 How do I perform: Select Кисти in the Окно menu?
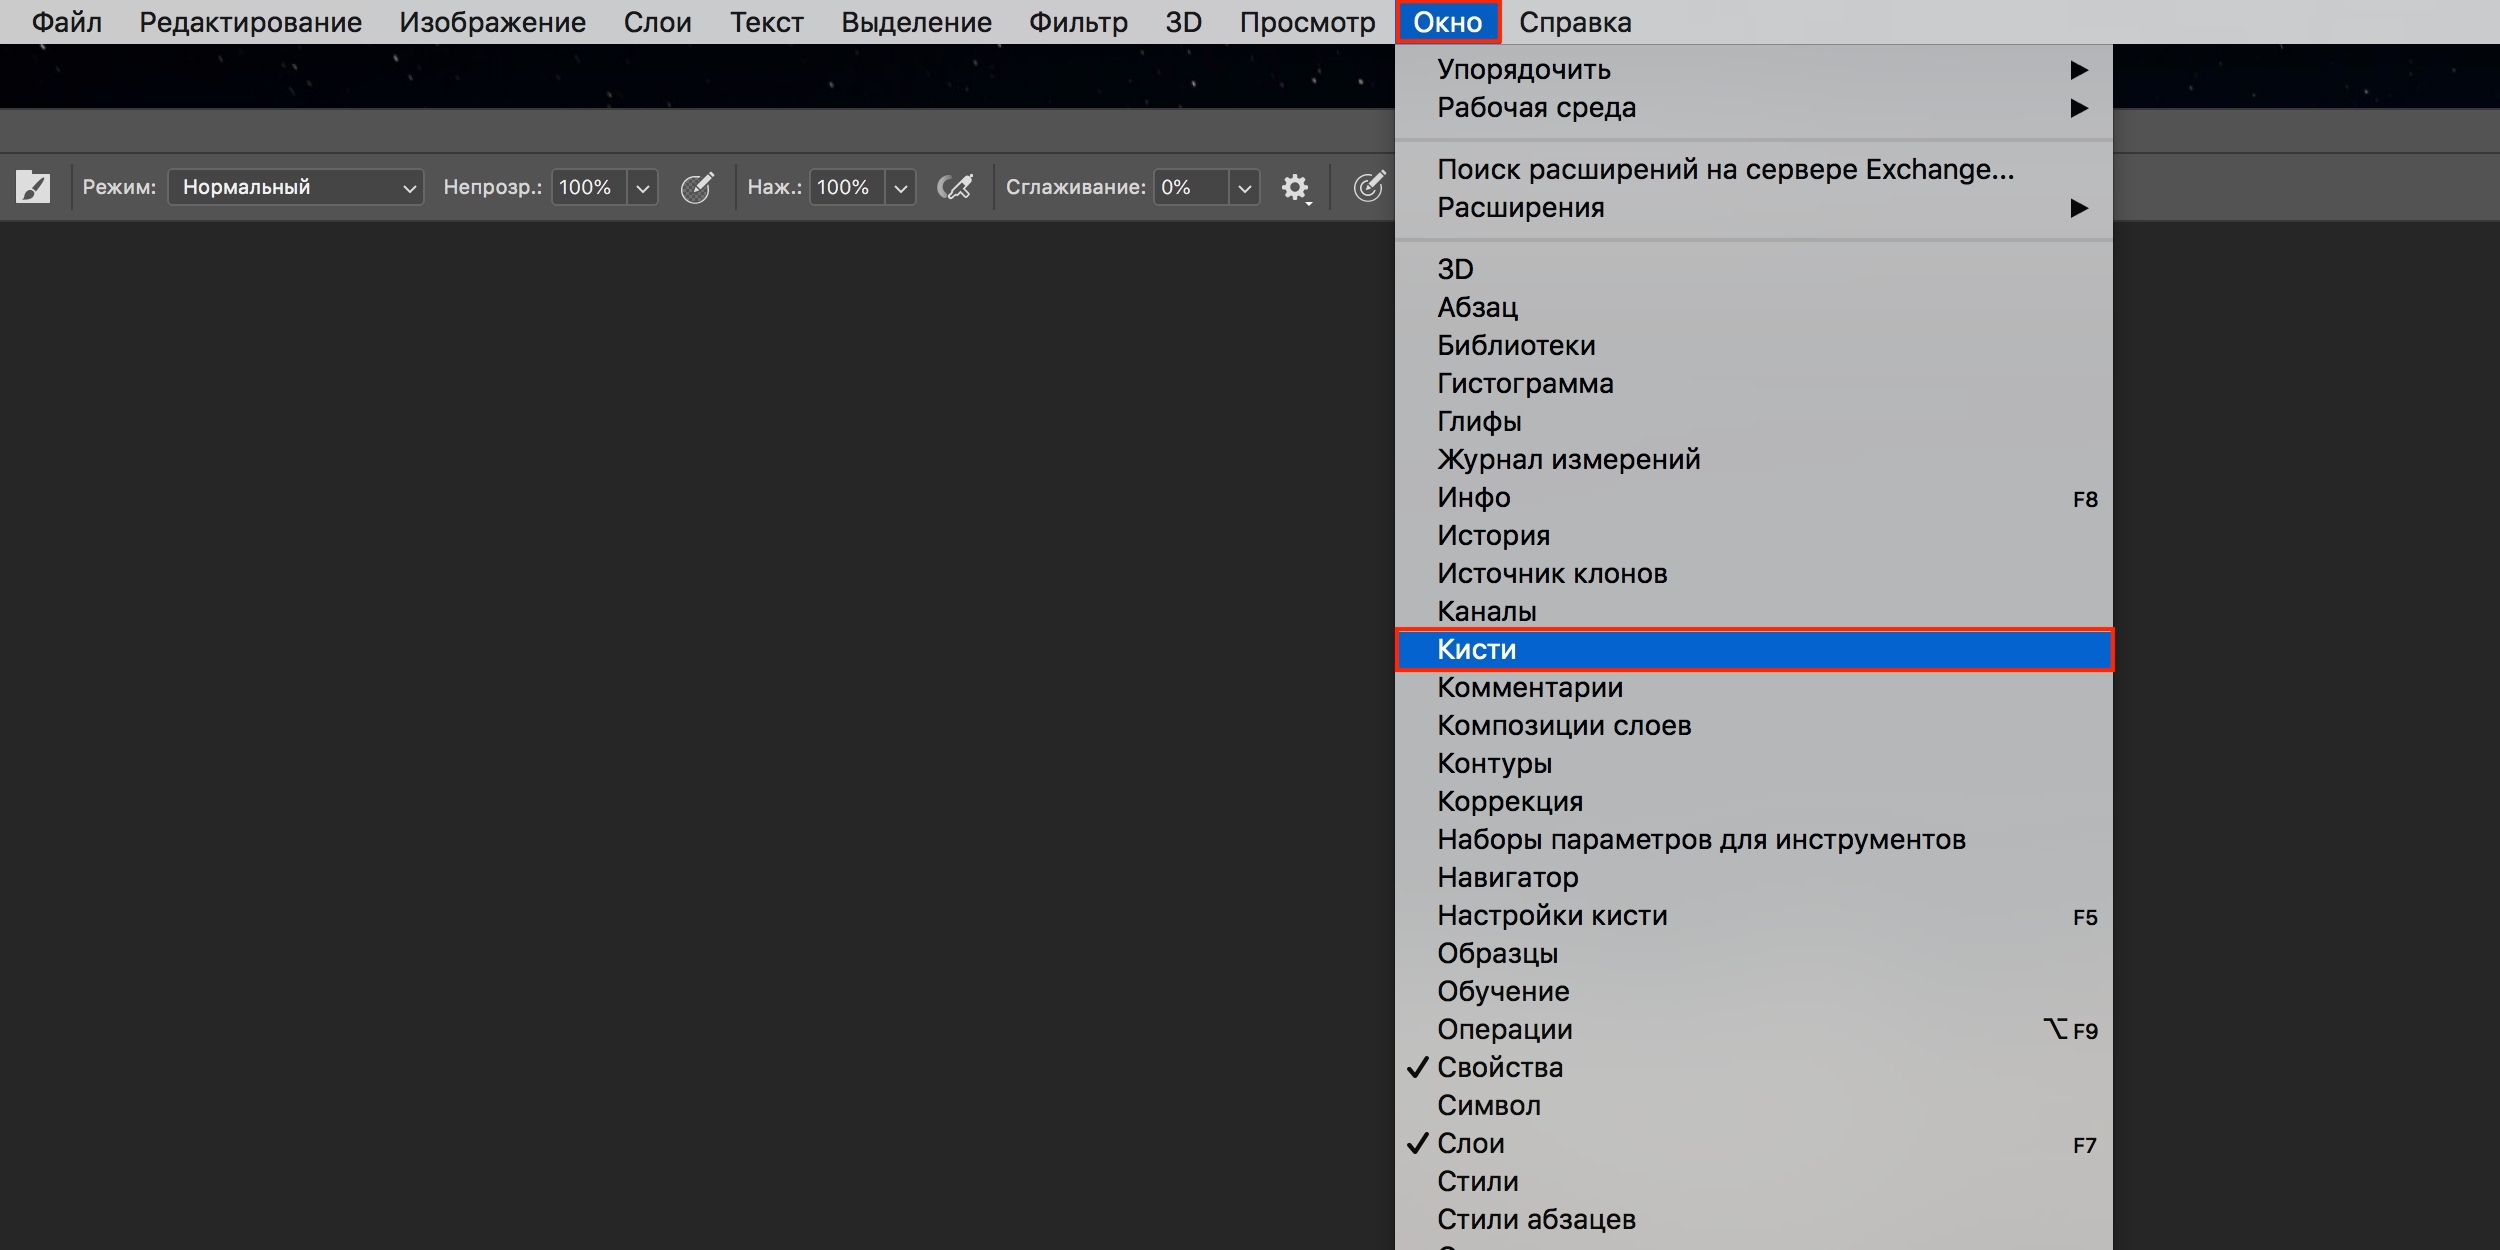coord(1476,649)
